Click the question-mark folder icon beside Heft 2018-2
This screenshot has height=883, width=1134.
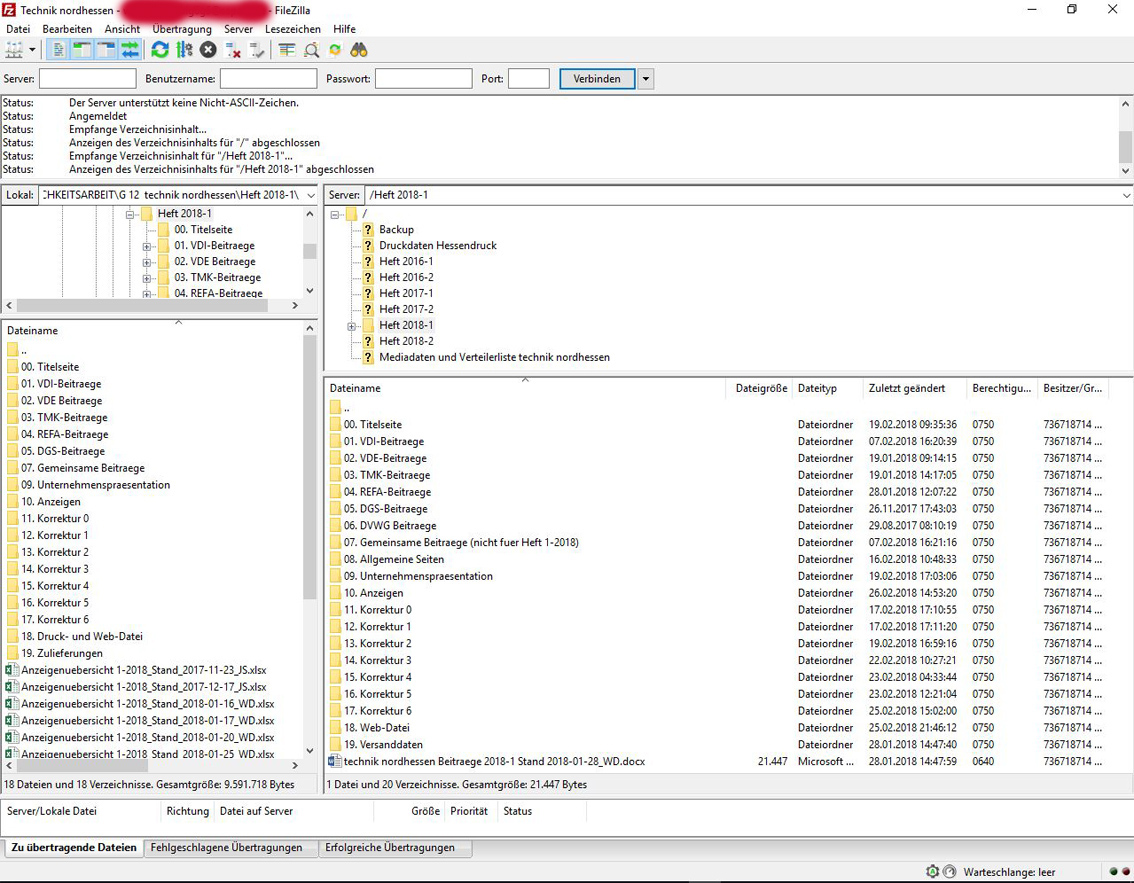tap(368, 341)
